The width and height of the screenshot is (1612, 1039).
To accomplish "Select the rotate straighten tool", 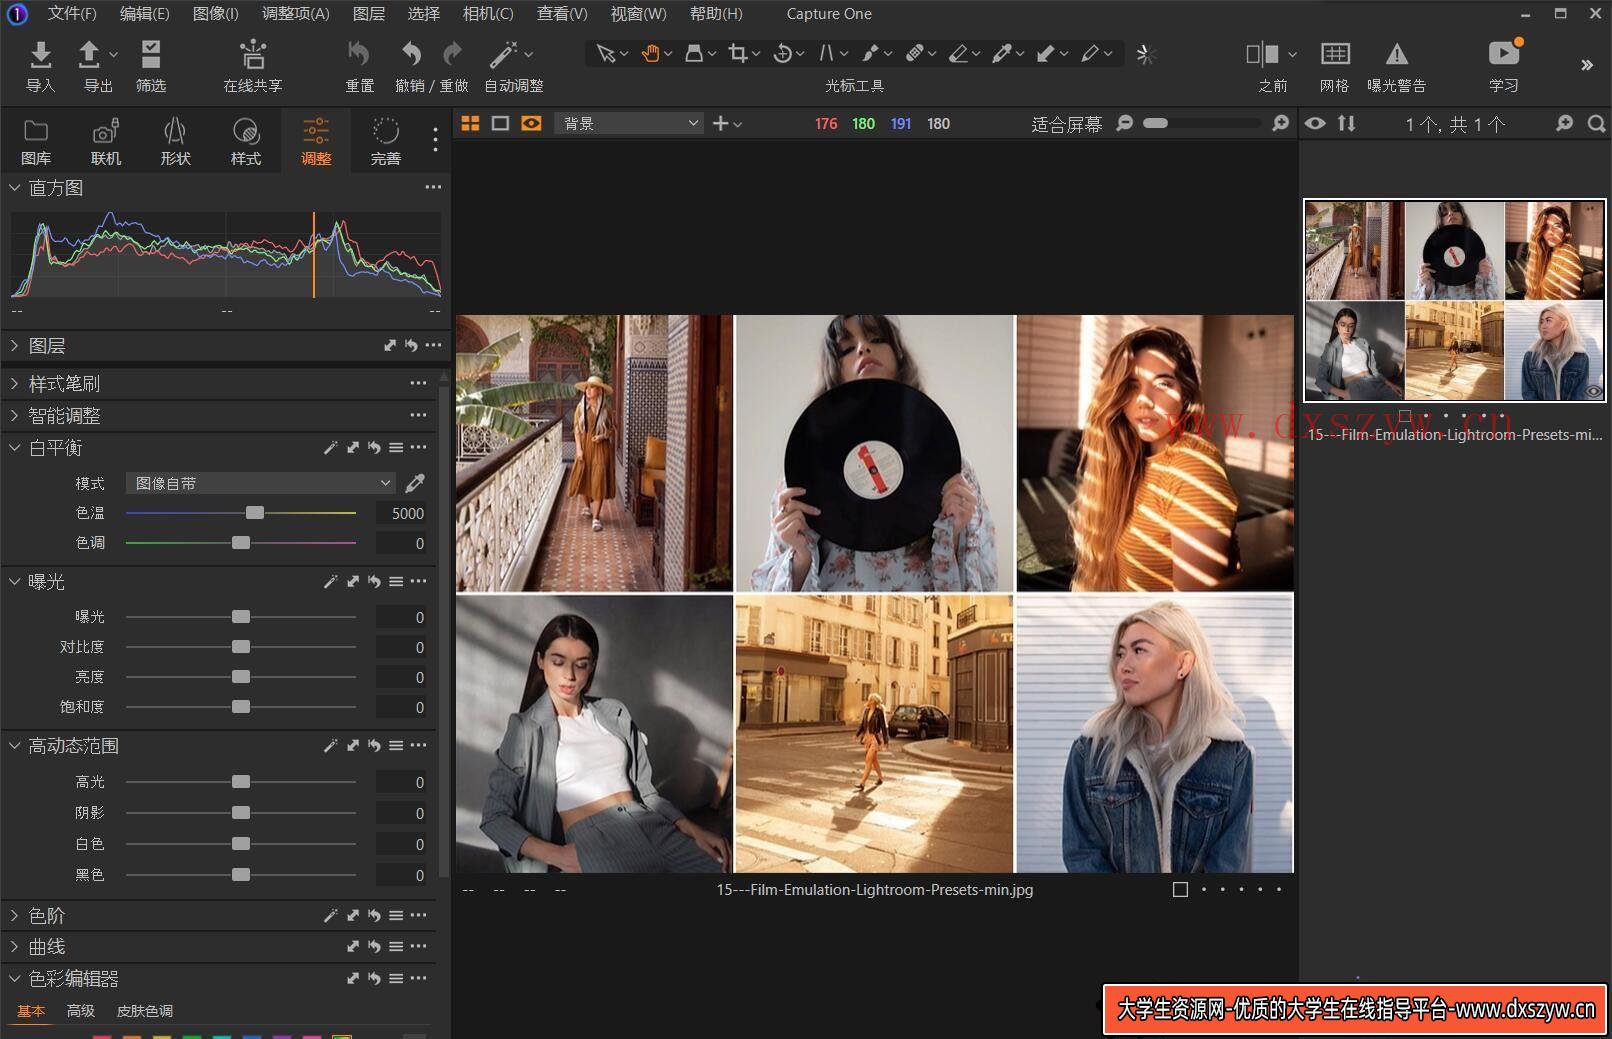I will coord(783,54).
